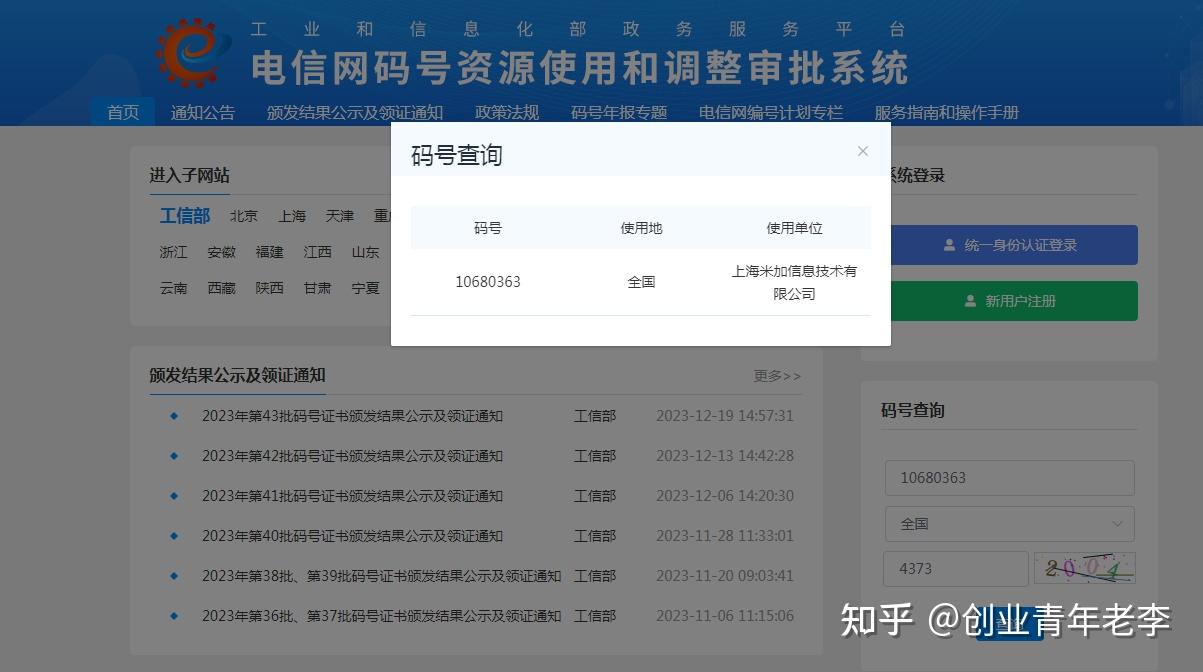The width and height of the screenshot is (1203, 672).
Task: Open 宁夏 sub-site link
Action: click(x=365, y=288)
